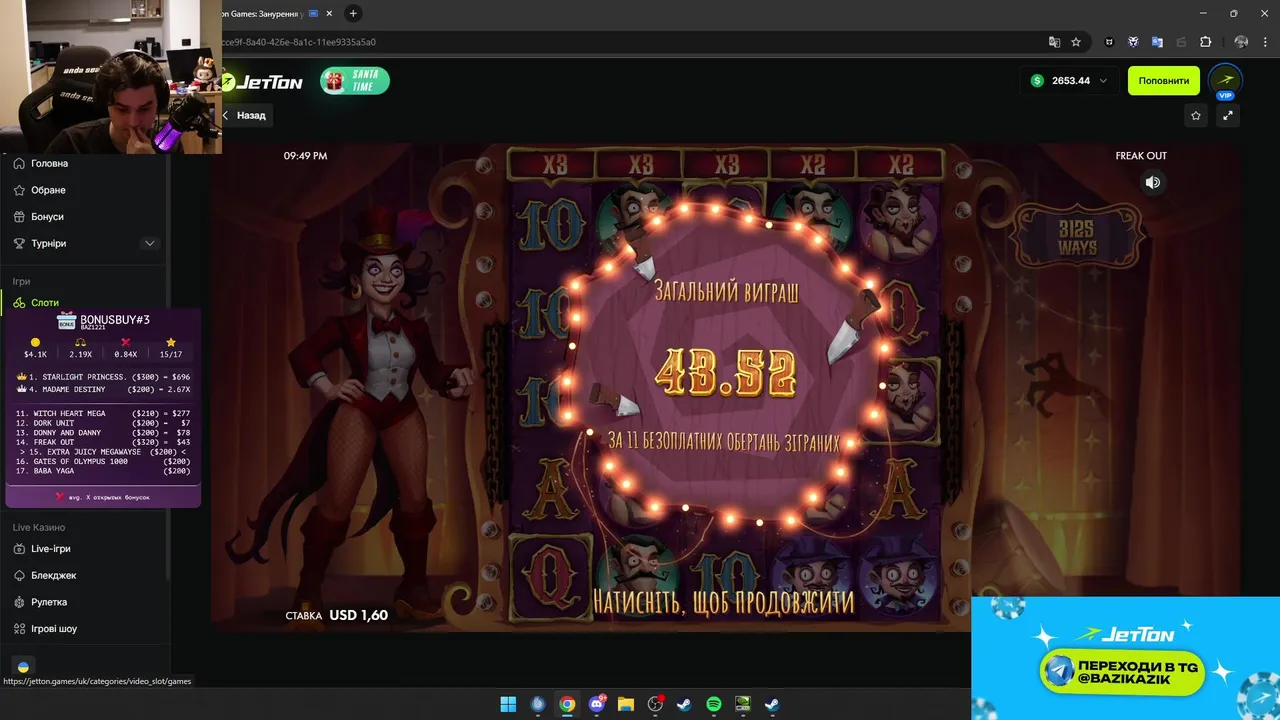Click the 43.52 total win amount

(x=725, y=373)
